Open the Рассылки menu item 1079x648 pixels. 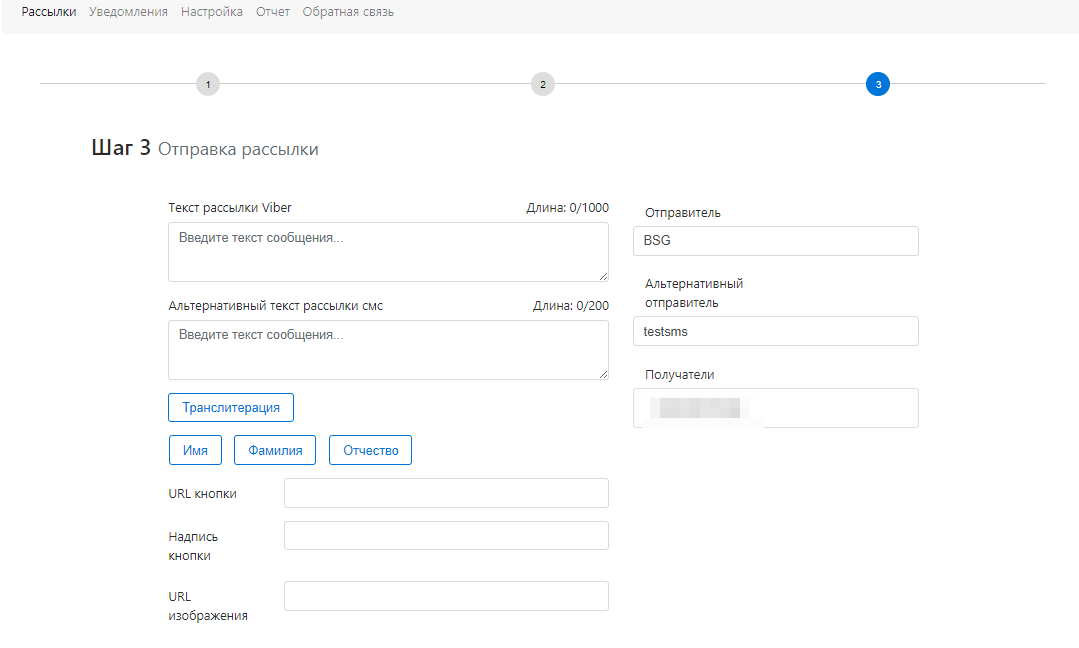[48, 12]
